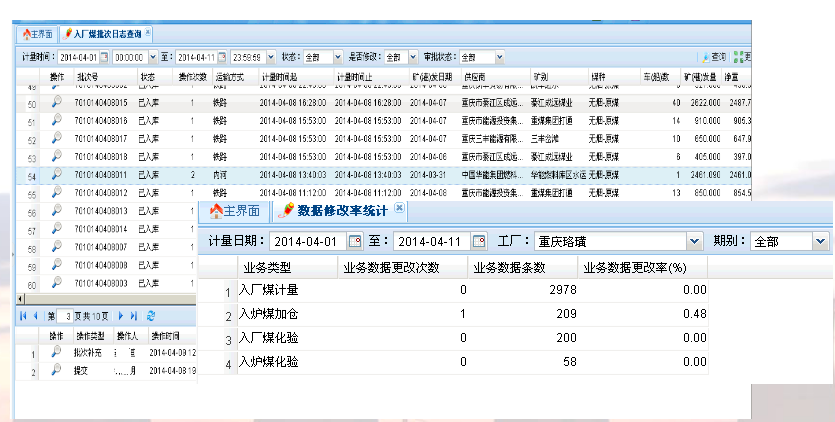Open calendar picker for 2014-04-11 end date
The width and height of the screenshot is (835, 422).
point(479,241)
